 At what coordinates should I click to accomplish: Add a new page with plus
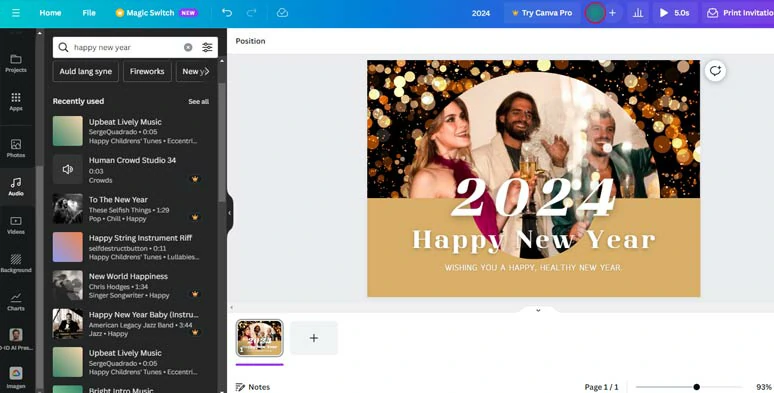[314, 338]
